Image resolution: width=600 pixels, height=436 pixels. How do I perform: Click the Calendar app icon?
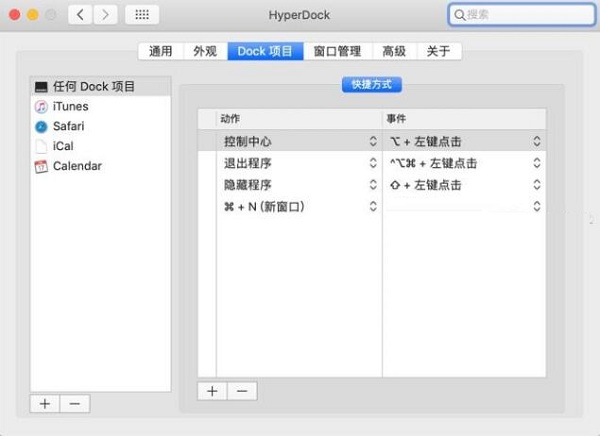[x=41, y=167]
